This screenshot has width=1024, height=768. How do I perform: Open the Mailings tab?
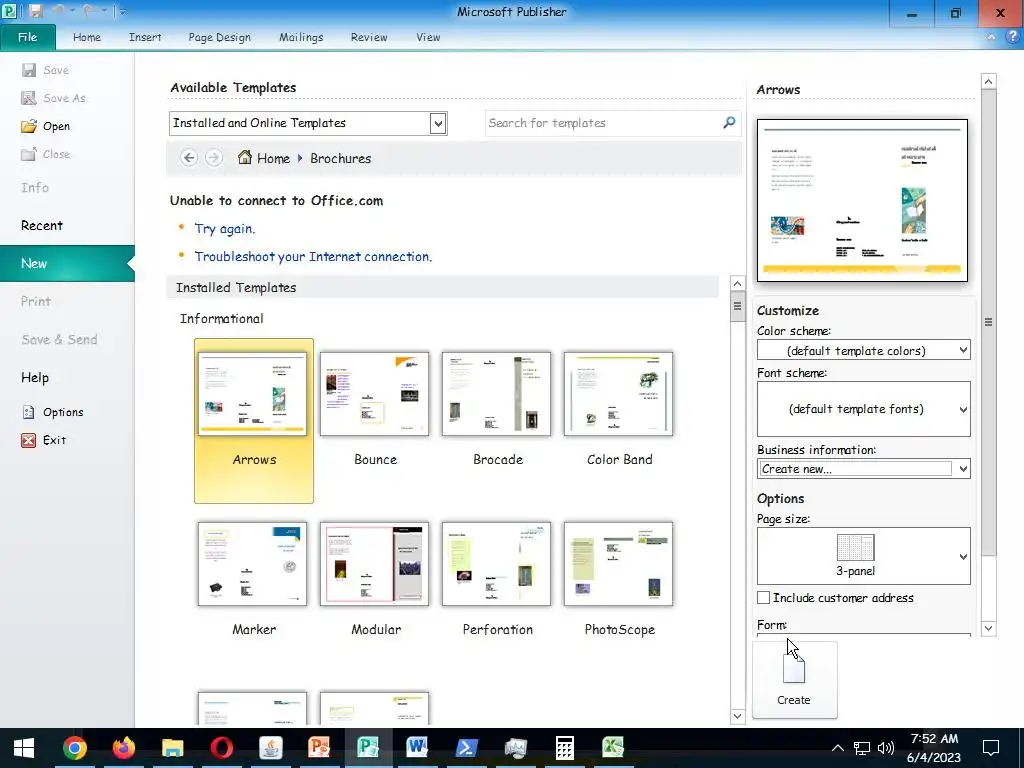pos(301,37)
